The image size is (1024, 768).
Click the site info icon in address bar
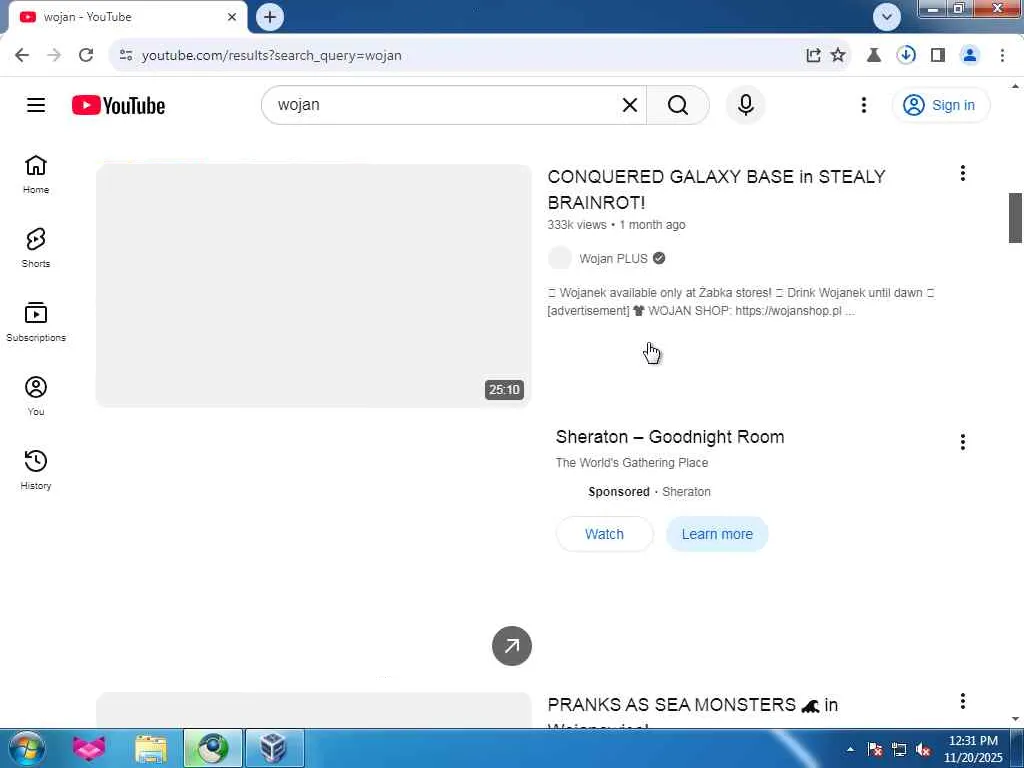coord(126,56)
